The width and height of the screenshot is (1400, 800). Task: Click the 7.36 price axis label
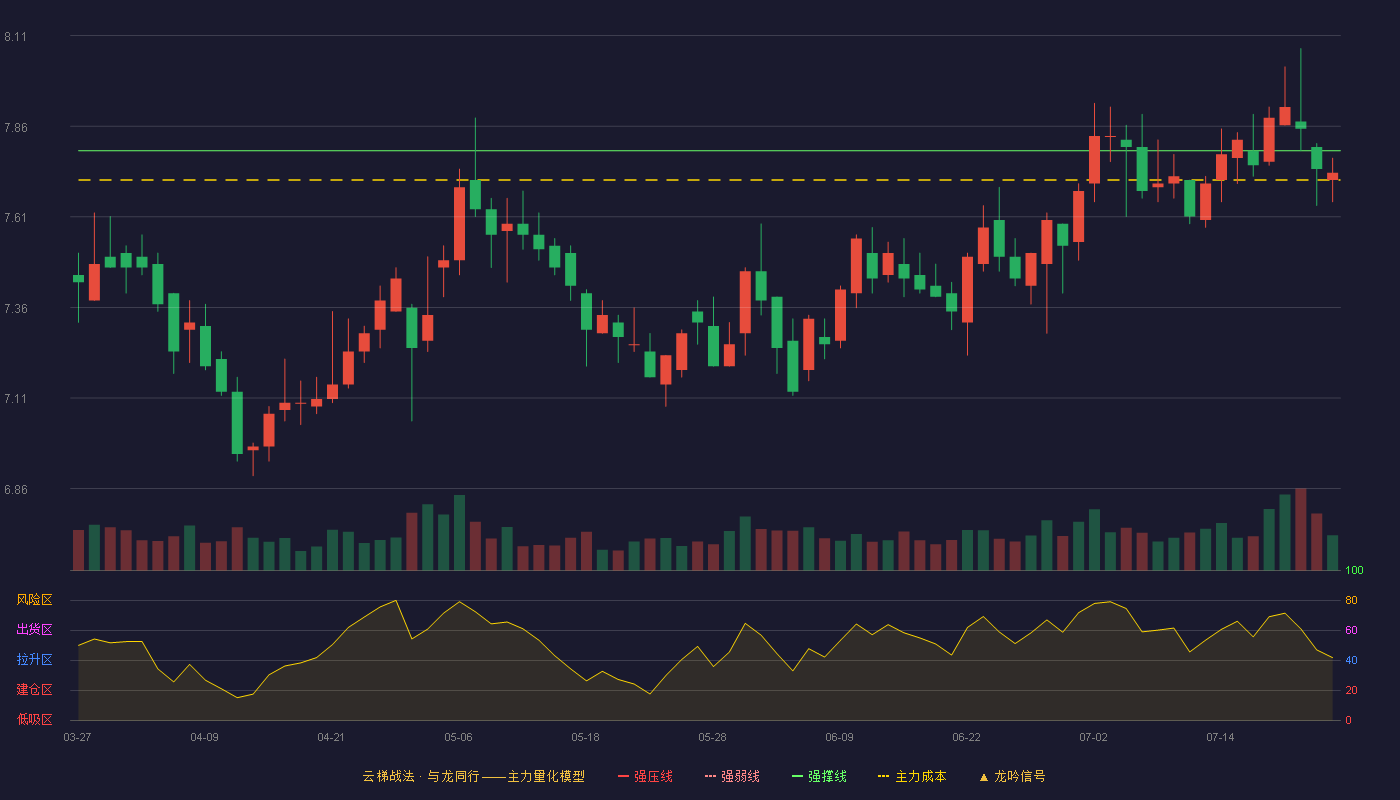pyautogui.click(x=15, y=309)
